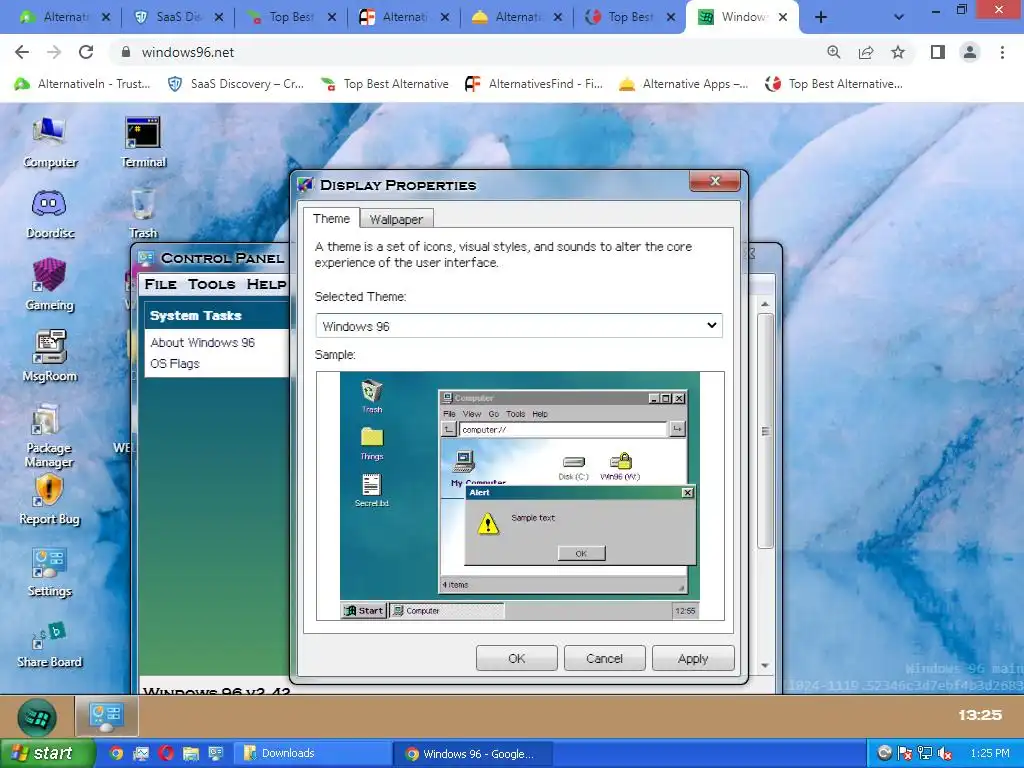Image resolution: width=1024 pixels, height=768 pixels.
Task: Open the tab search chevron in Chrome
Action: click(899, 18)
